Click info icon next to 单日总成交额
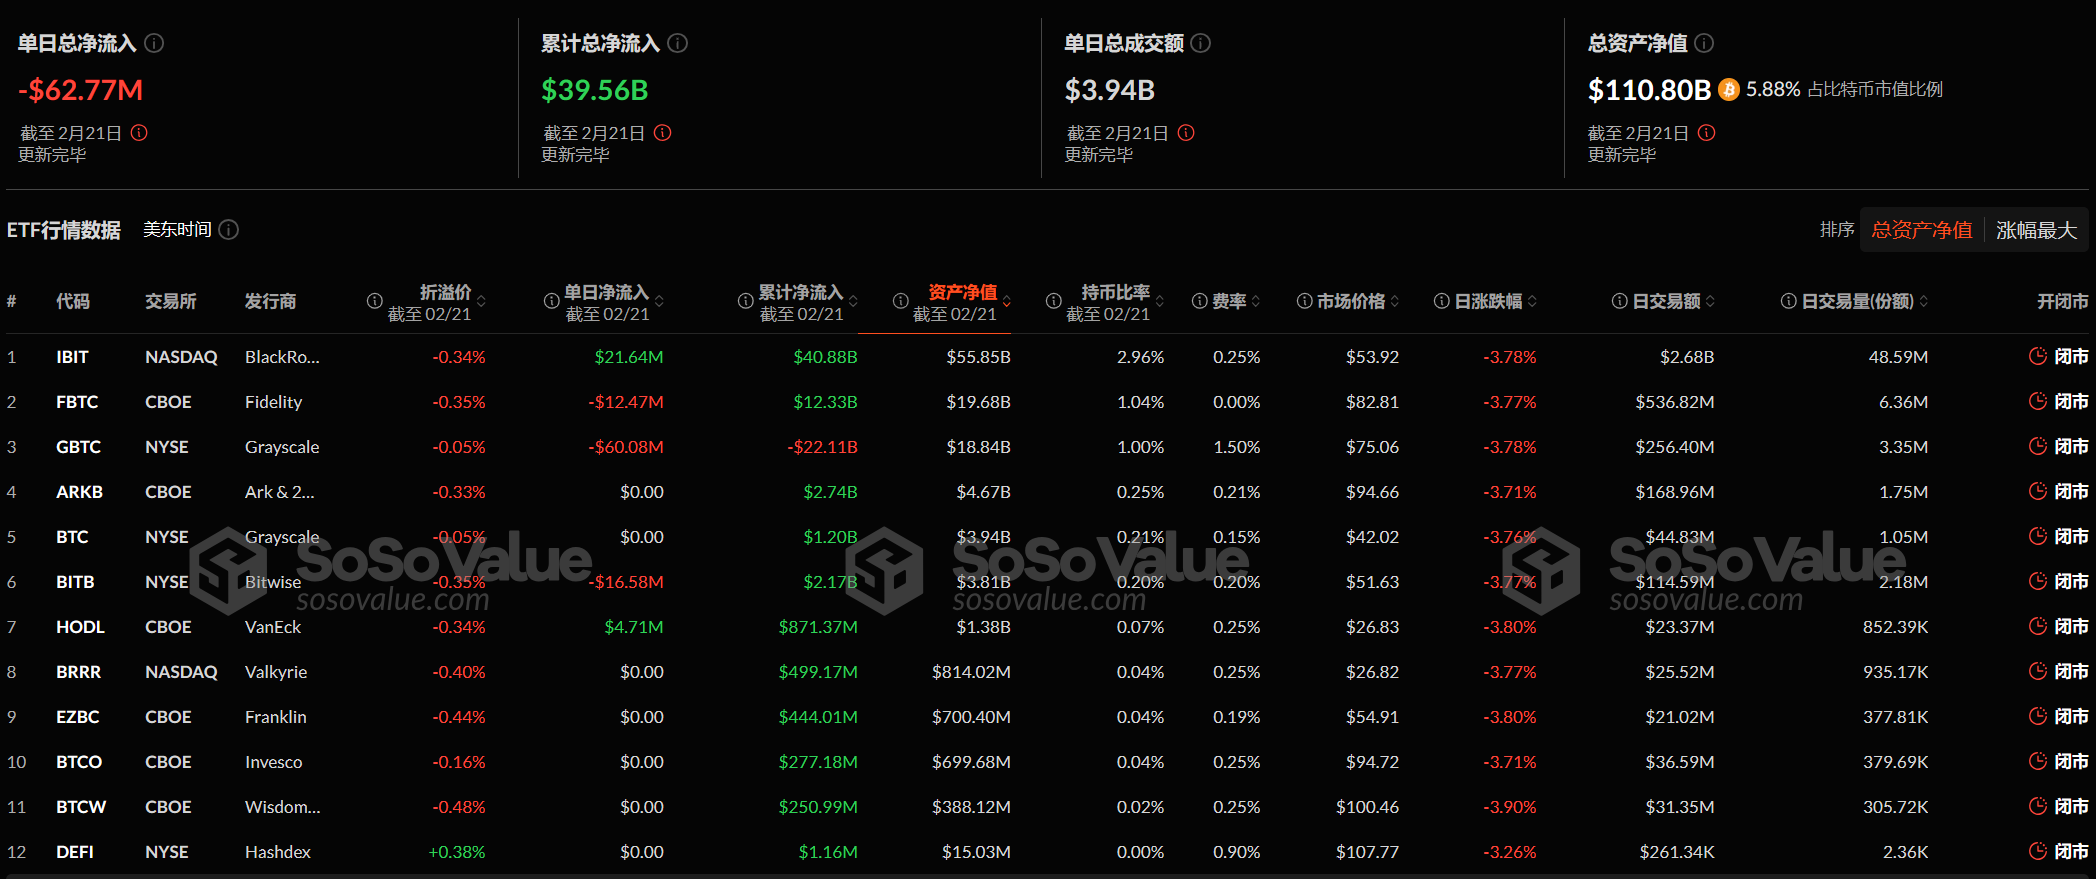Image resolution: width=2096 pixels, height=879 pixels. [x=1201, y=43]
